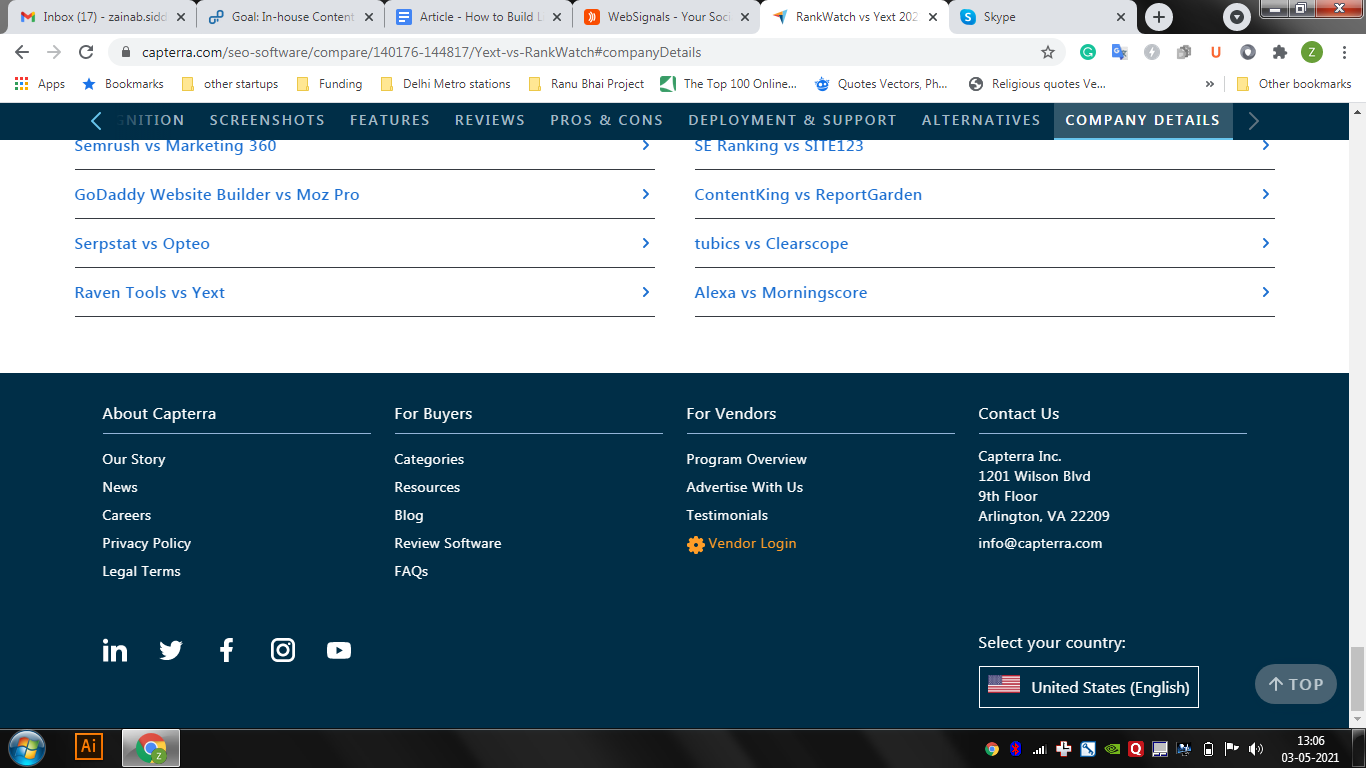Open the Delhi Metro stations bookmark folder
Image resolution: width=1366 pixels, height=768 pixels.
click(x=445, y=84)
